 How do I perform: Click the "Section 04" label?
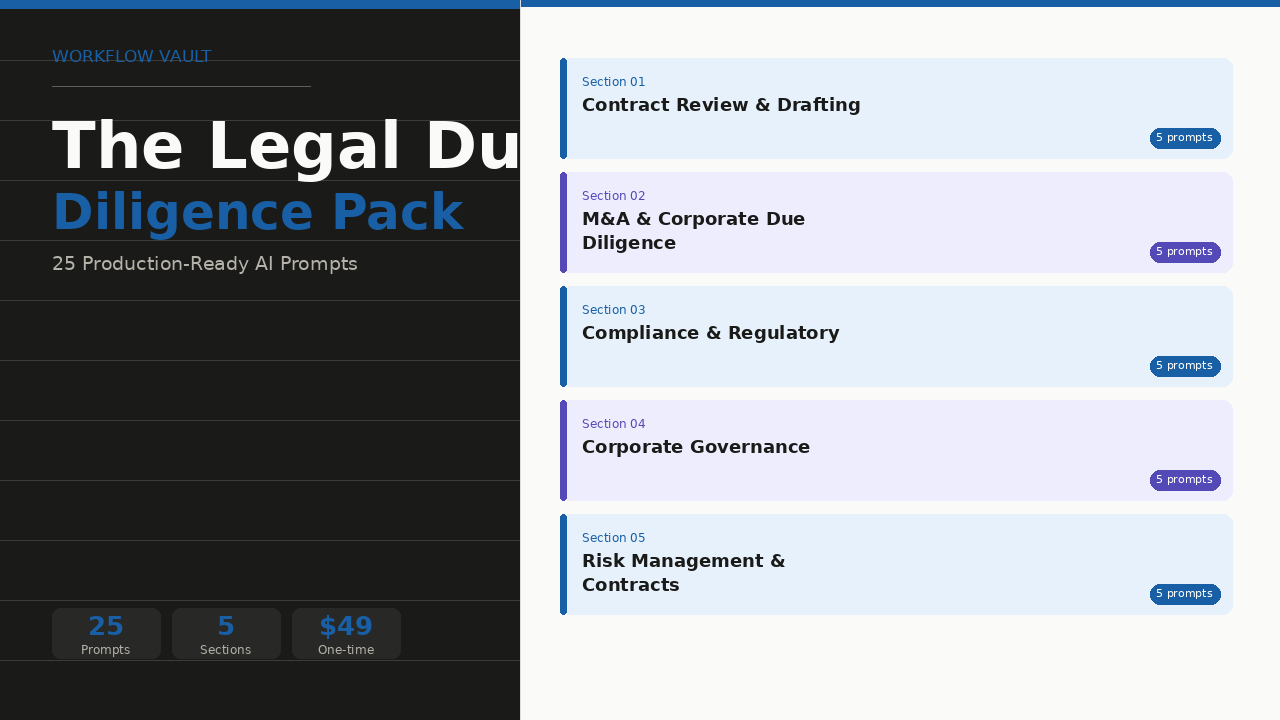click(614, 424)
